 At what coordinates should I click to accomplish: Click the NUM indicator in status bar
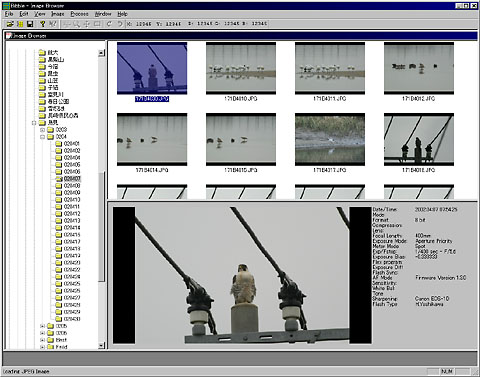[x=447, y=371]
